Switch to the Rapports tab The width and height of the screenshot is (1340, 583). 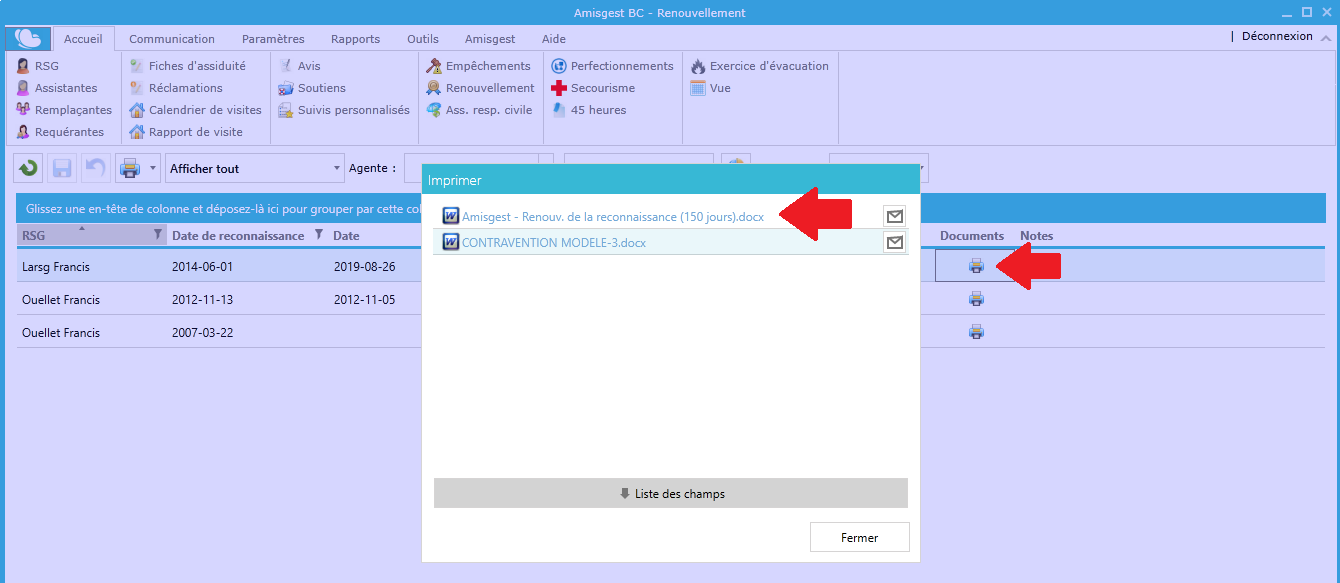click(x=355, y=39)
